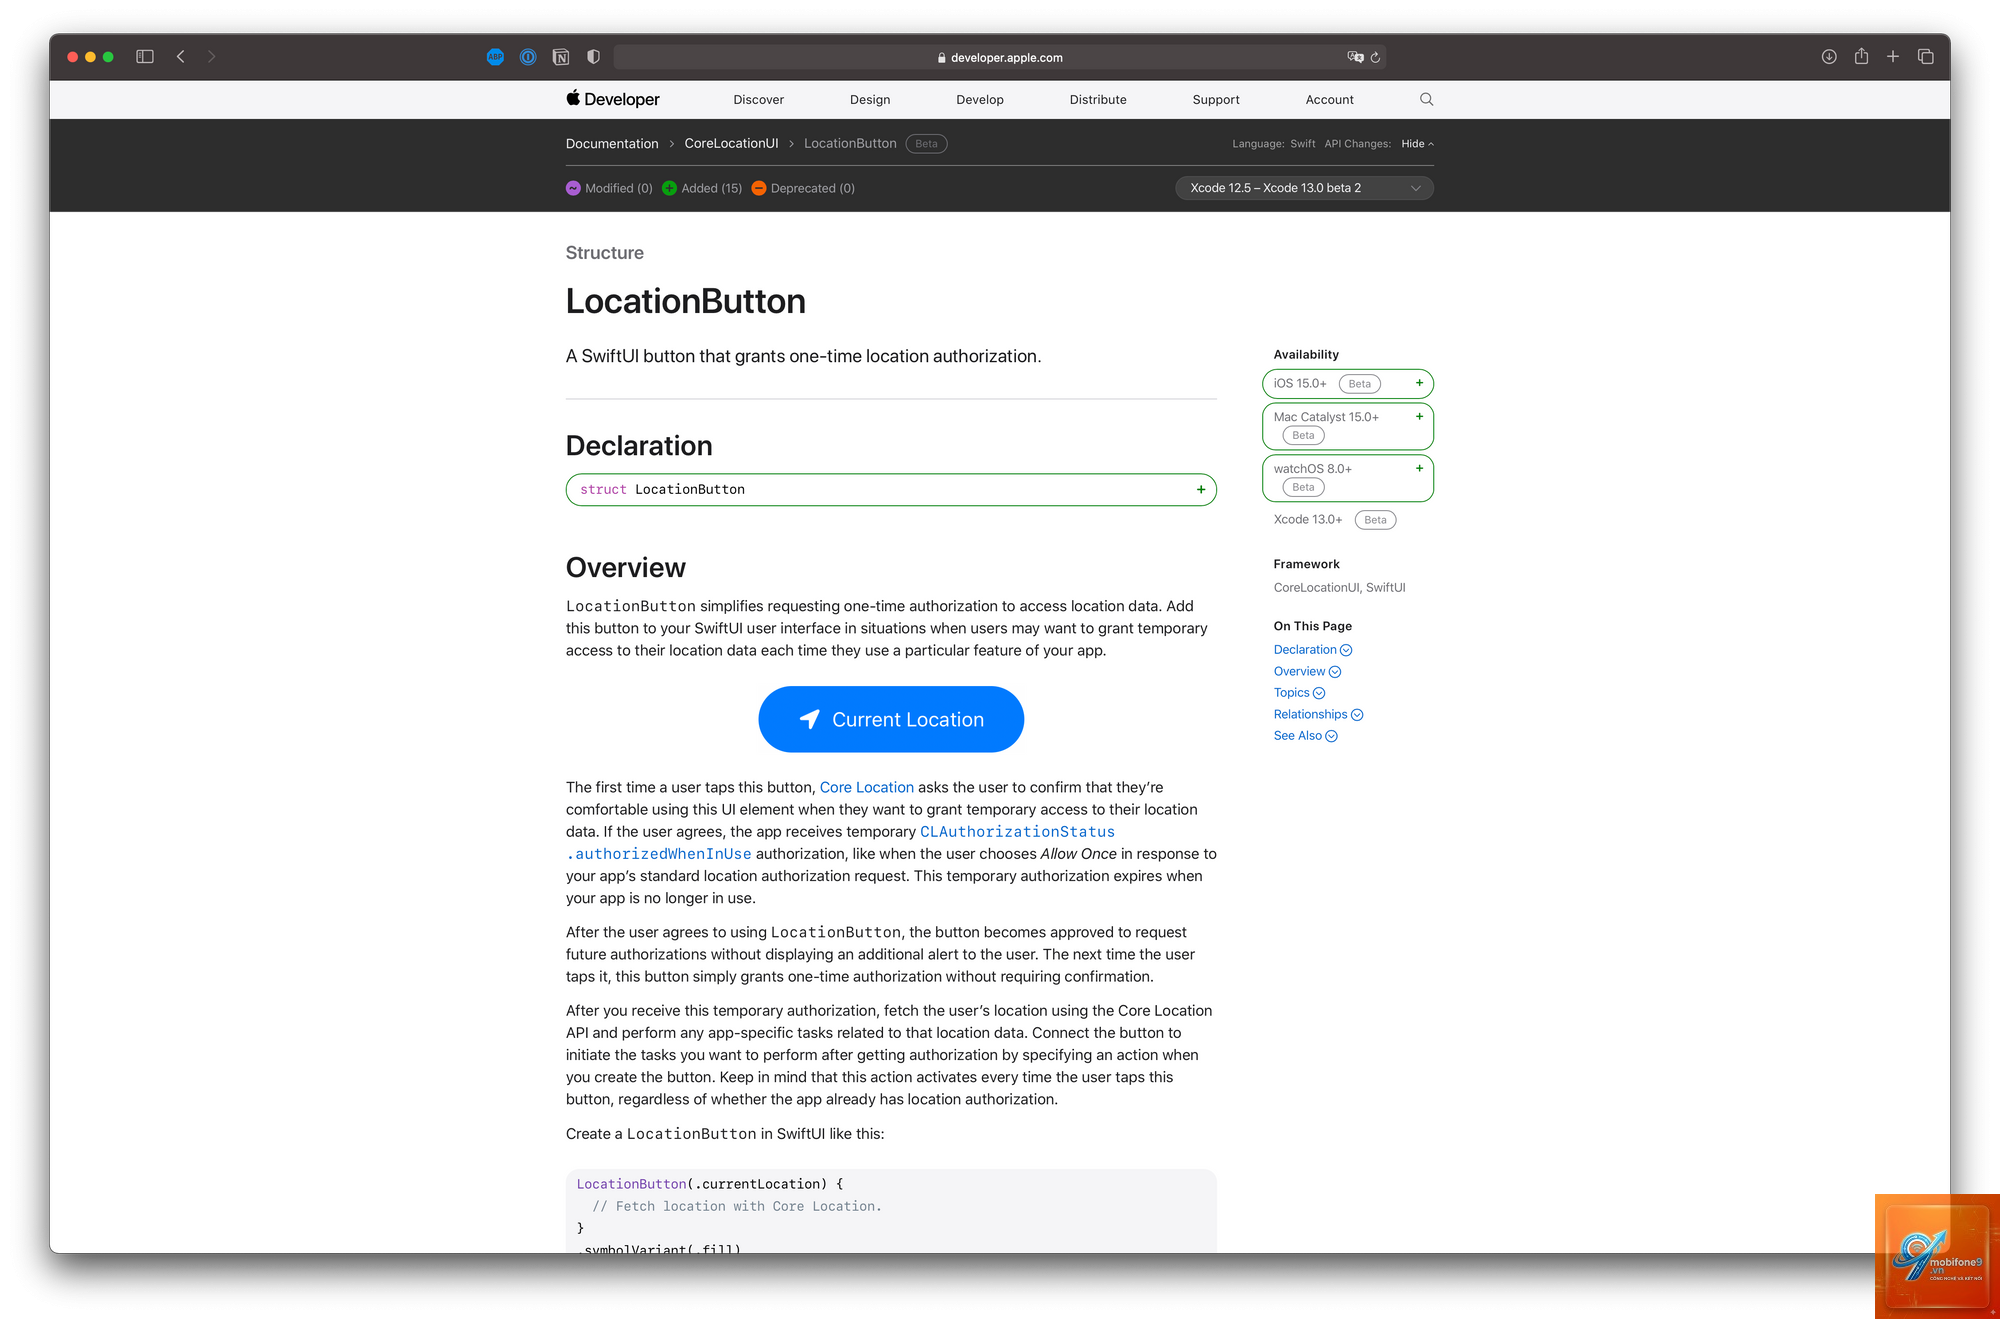Viewport: 2000px width, 1319px height.
Task: Click the orange Deprecated (0) indicator
Action: tap(803, 188)
